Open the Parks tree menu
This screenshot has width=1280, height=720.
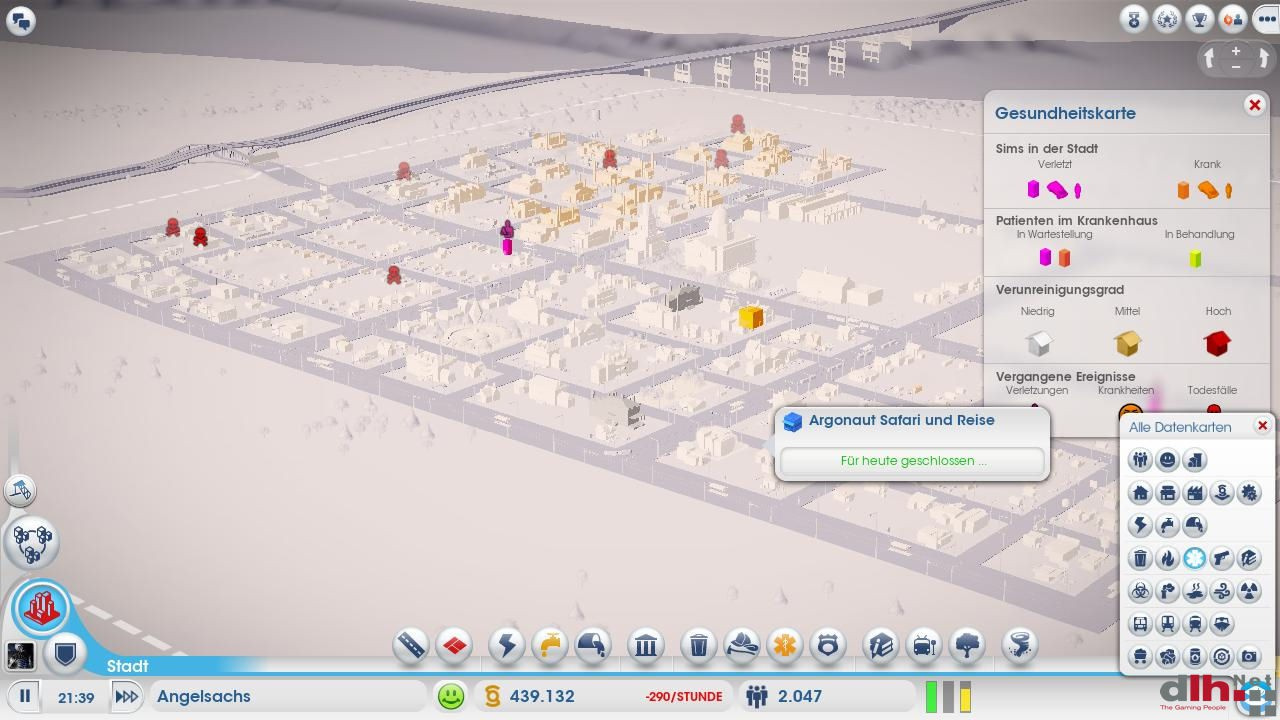pos(967,646)
